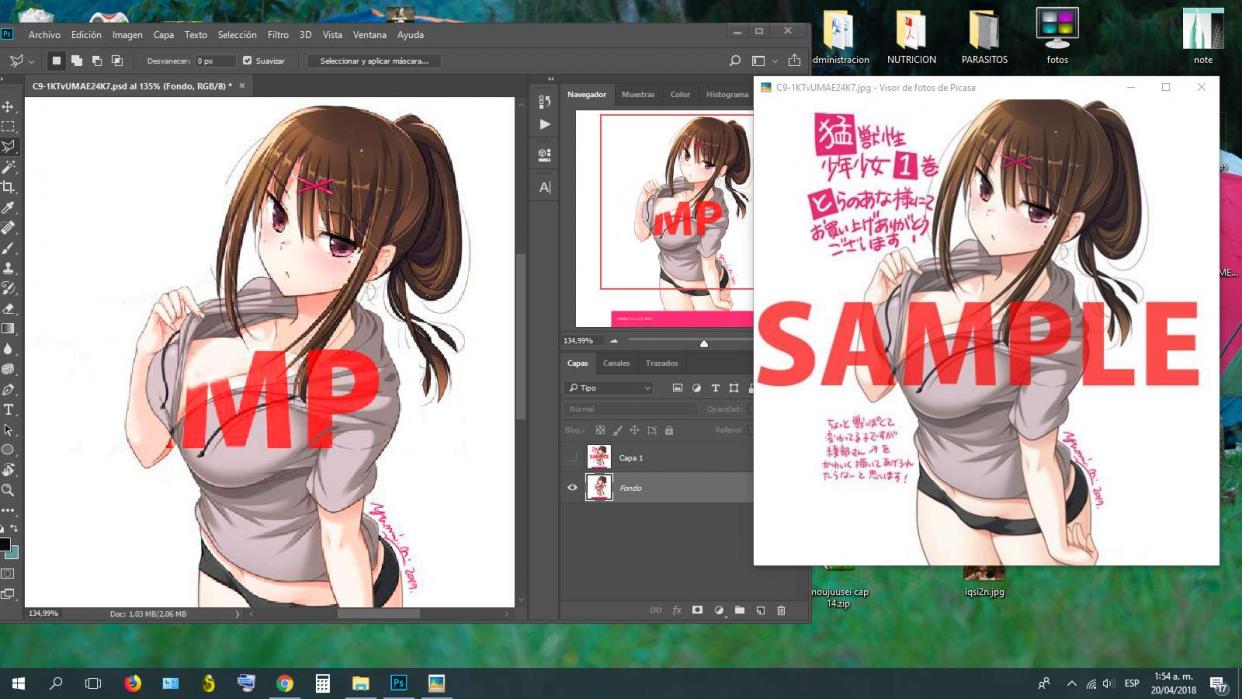
Task: Close the C9-1KTvUMAE24K7.psd document tab
Action: pyautogui.click(x=242, y=86)
